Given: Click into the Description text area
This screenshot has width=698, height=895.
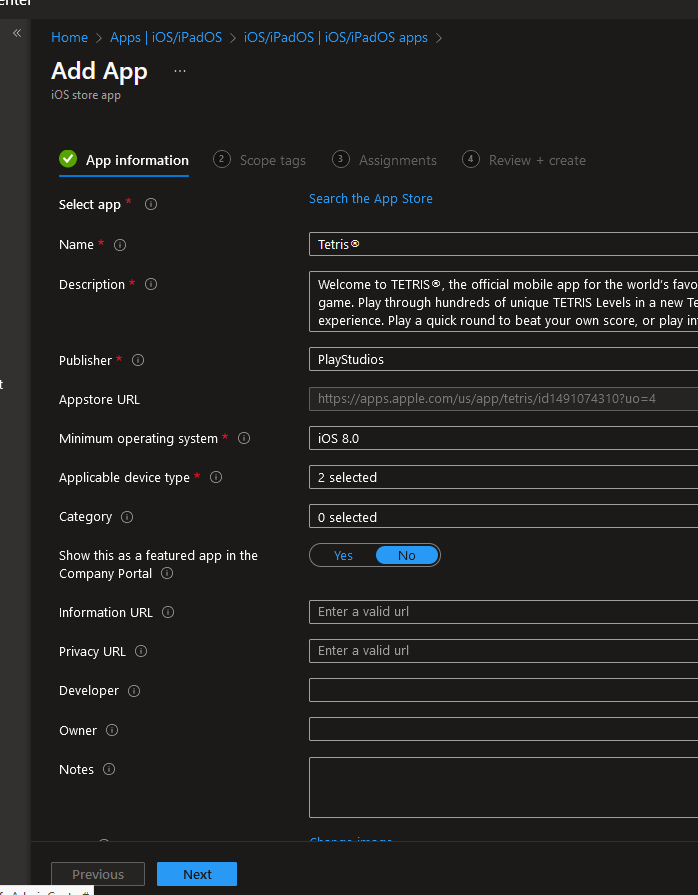Looking at the screenshot, I should tap(503, 302).
